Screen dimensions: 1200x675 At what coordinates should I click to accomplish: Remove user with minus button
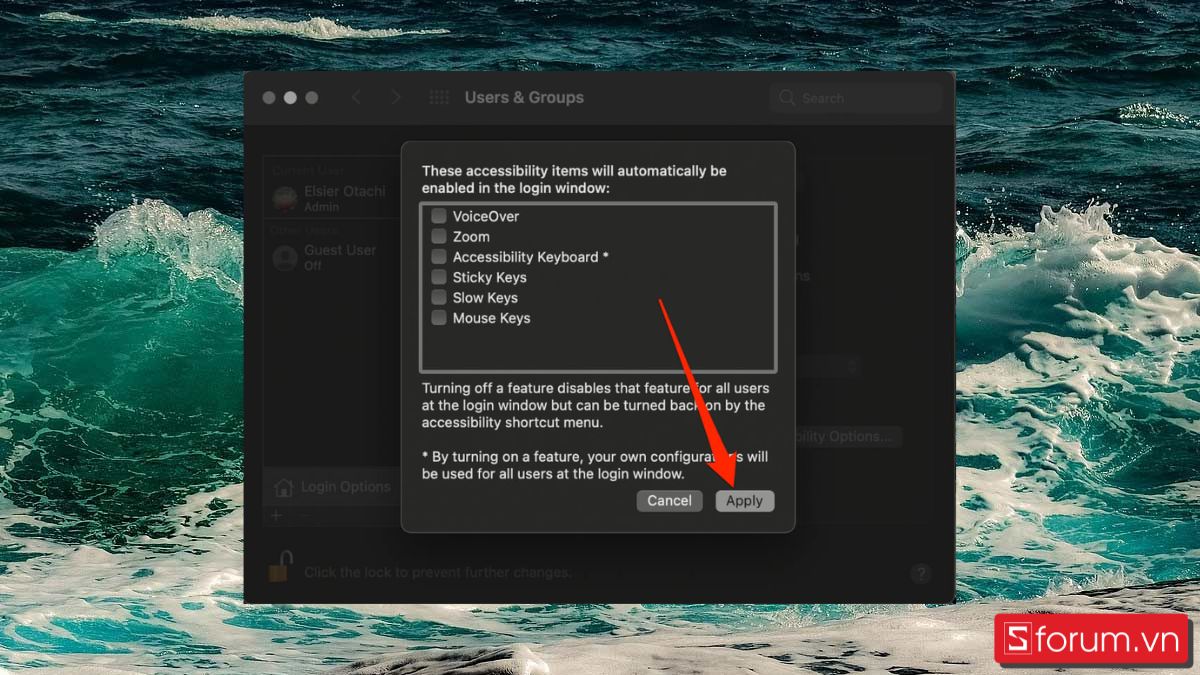point(306,515)
